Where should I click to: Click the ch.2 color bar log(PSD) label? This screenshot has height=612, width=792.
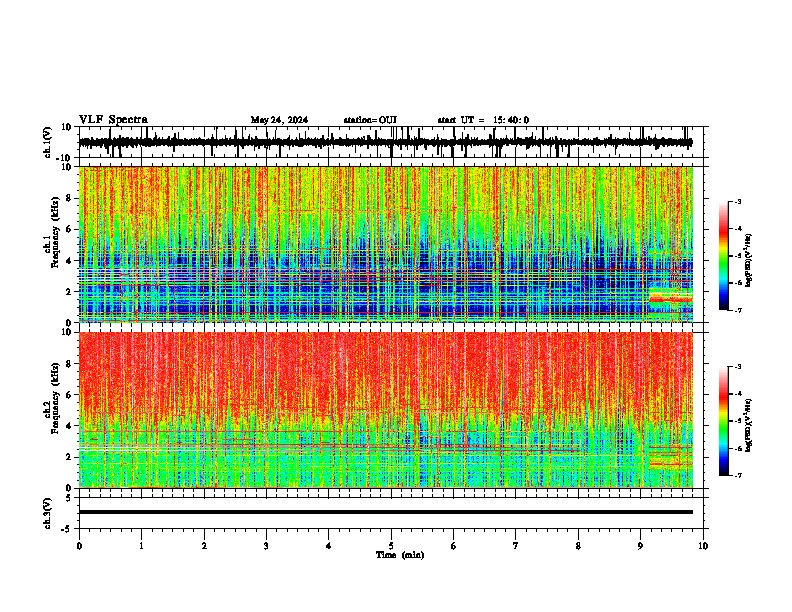749,425
